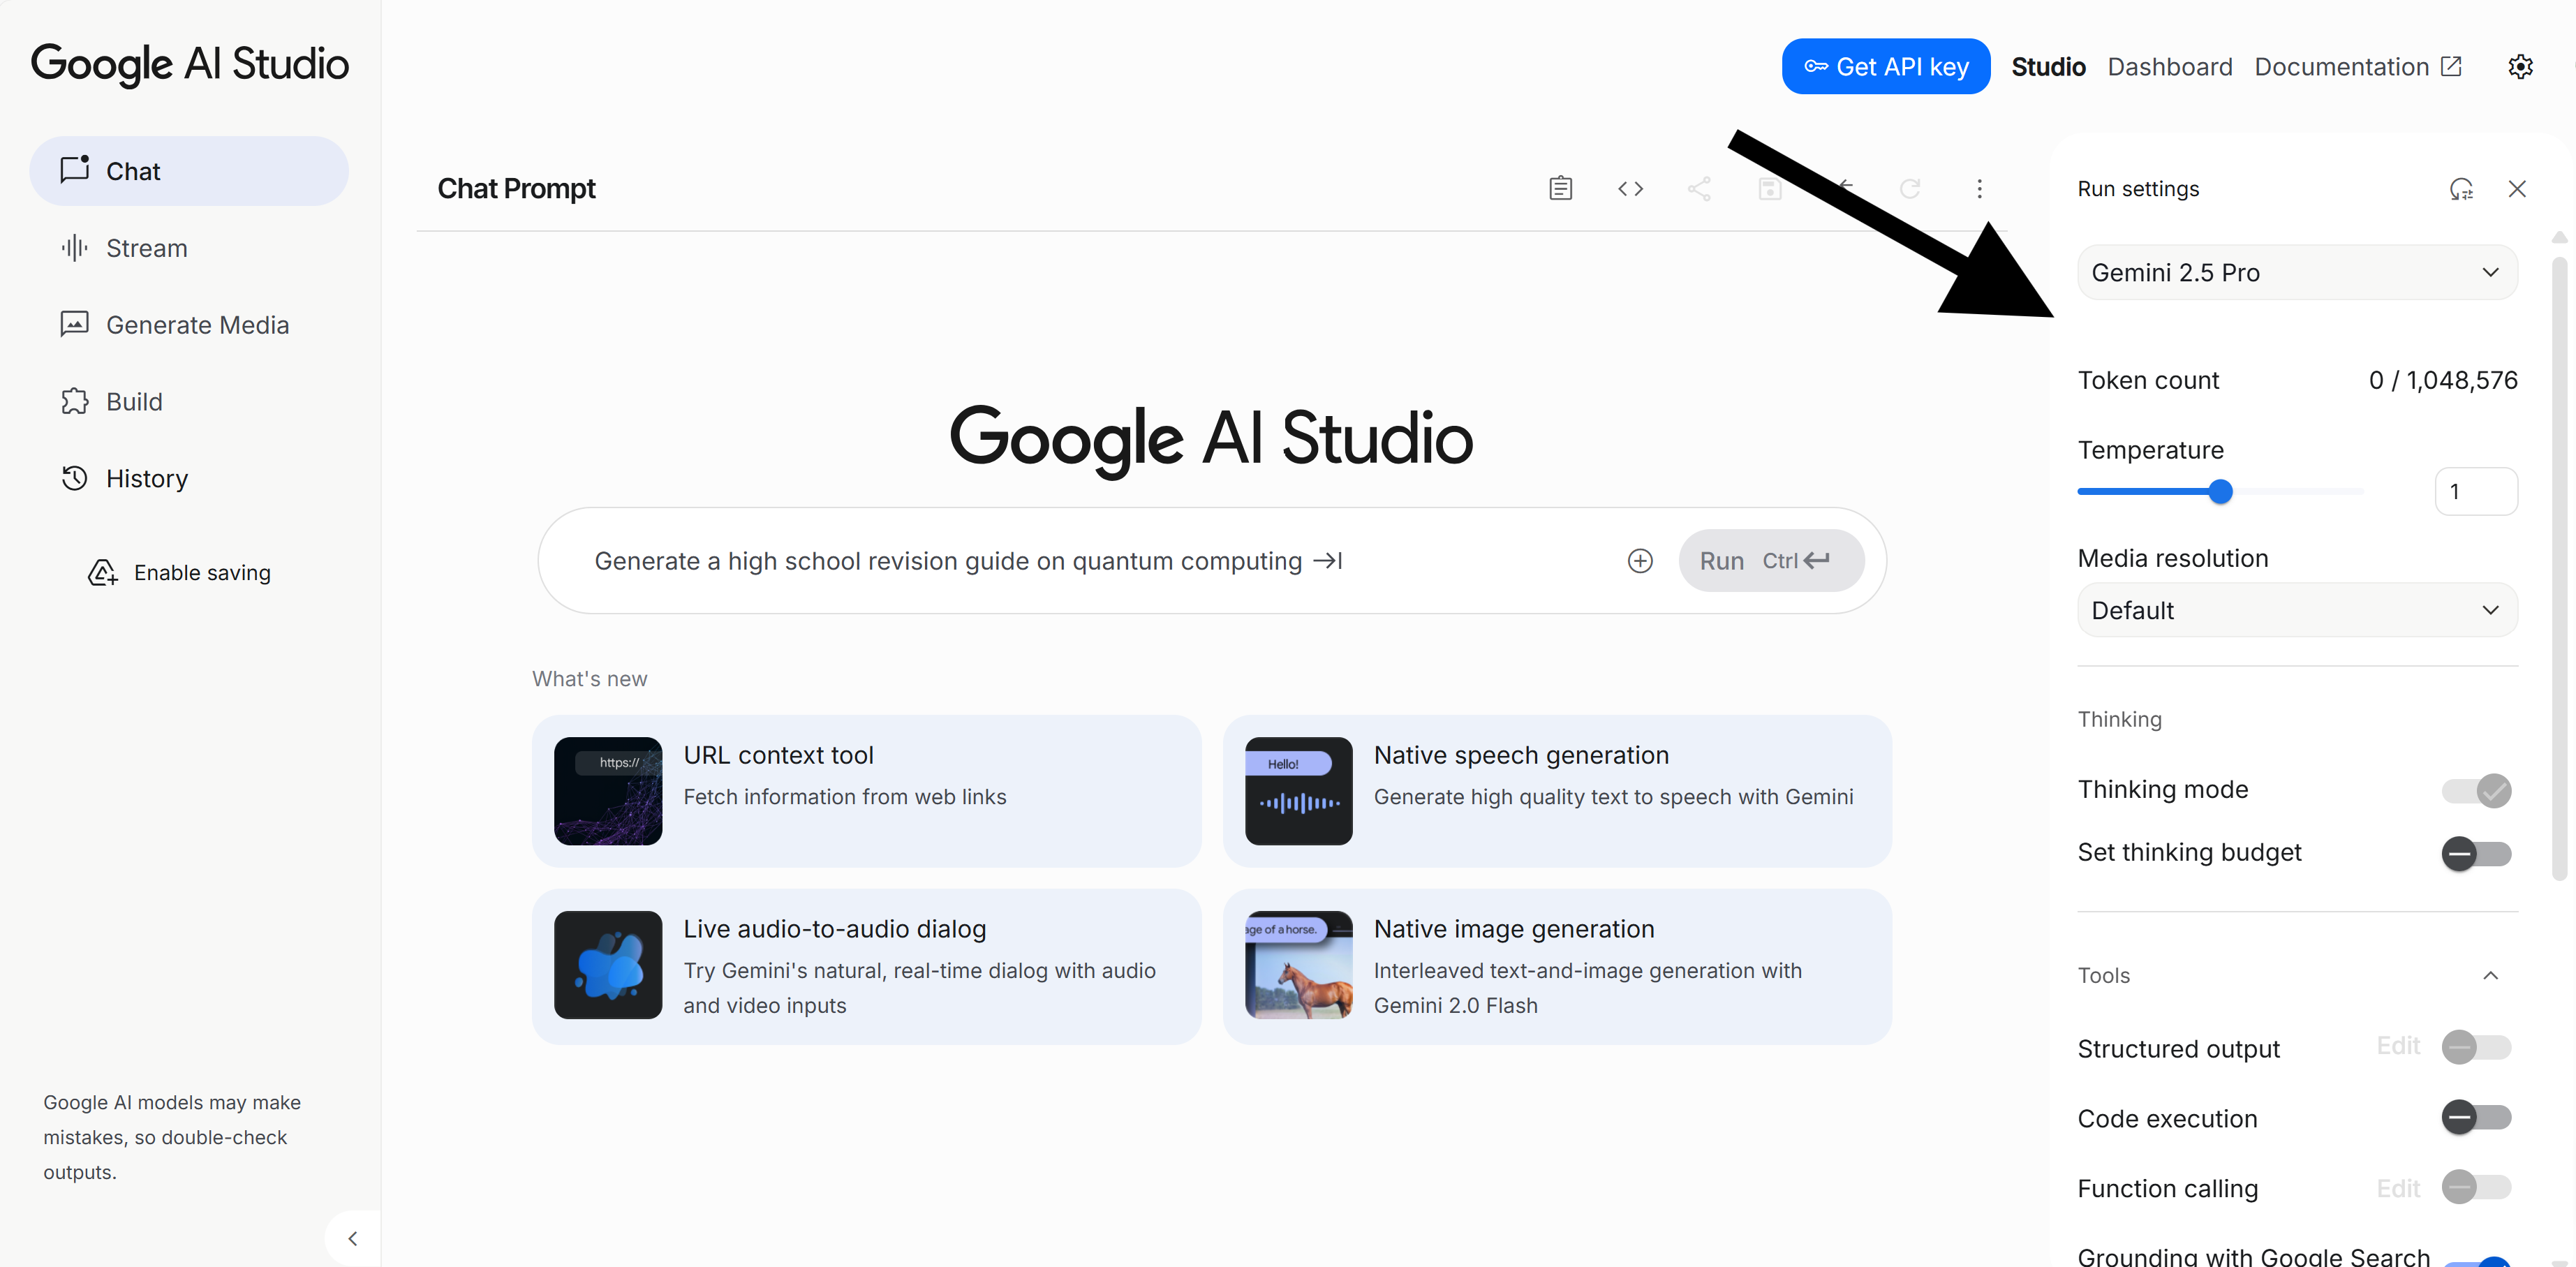The width and height of the screenshot is (2576, 1267).
Task: Enable the Set thinking budget switch
Action: [2476, 853]
